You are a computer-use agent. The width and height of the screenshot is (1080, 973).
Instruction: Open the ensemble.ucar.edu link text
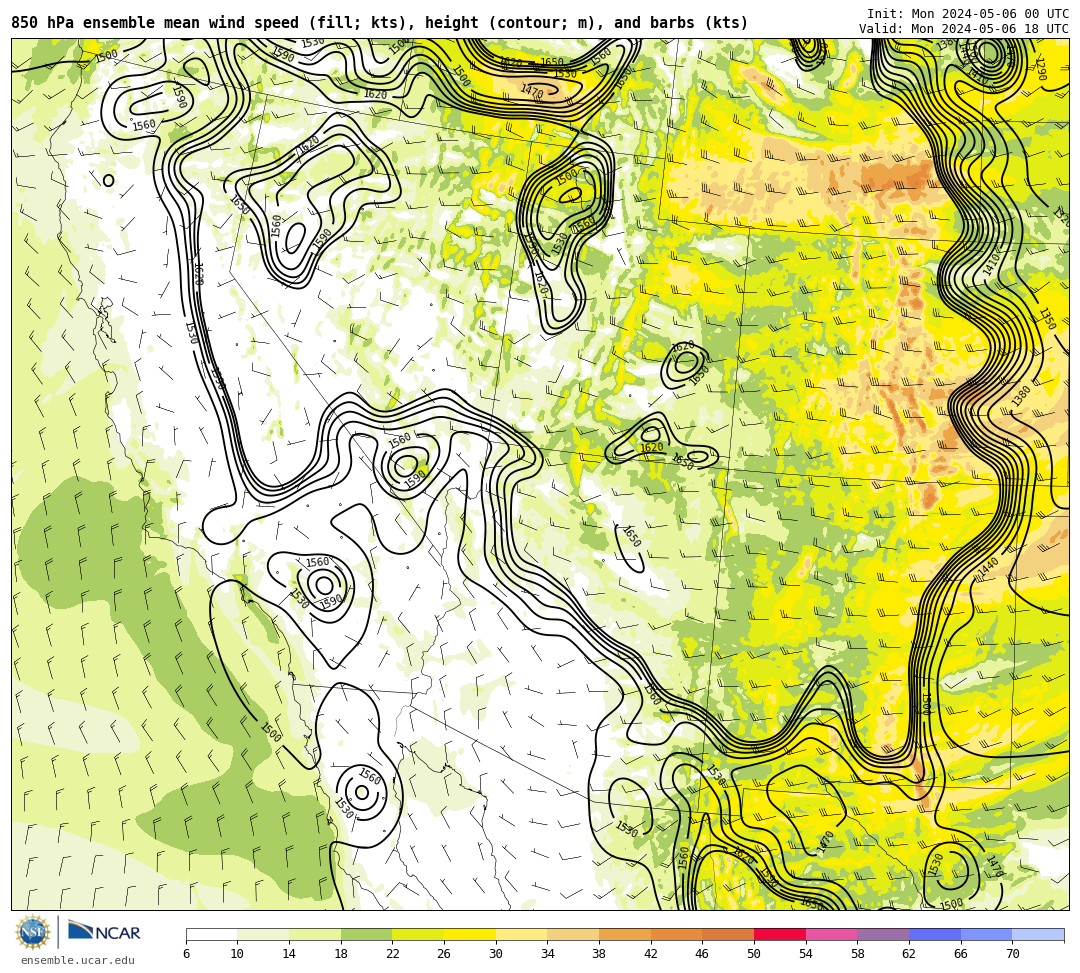(x=78, y=961)
